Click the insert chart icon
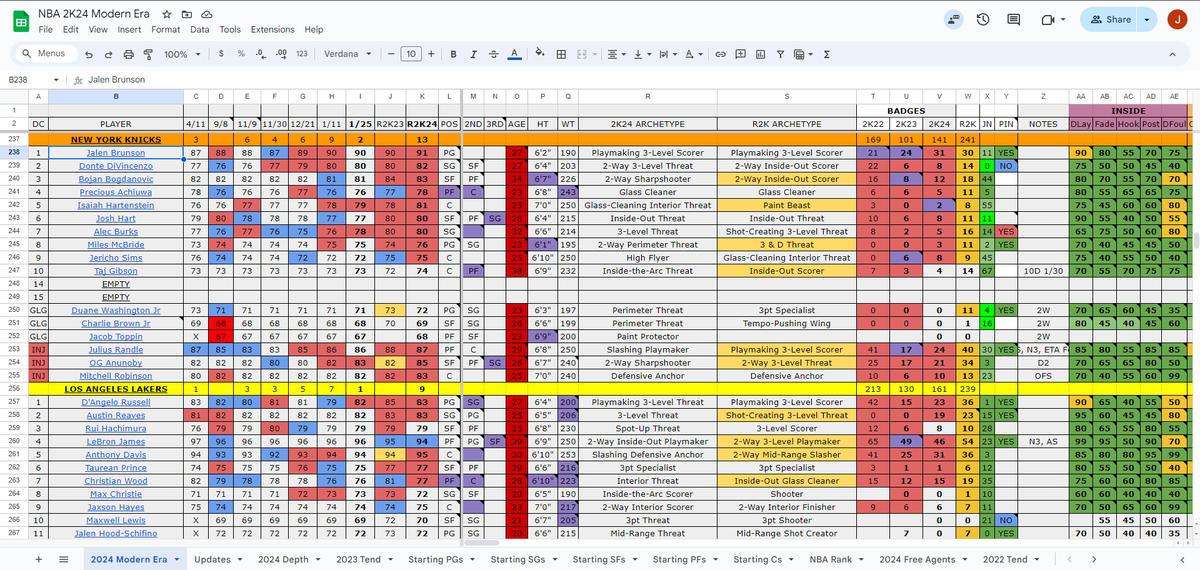The height and width of the screenshot is (570, 1200). pyautogui.click(x=761, y=54)
